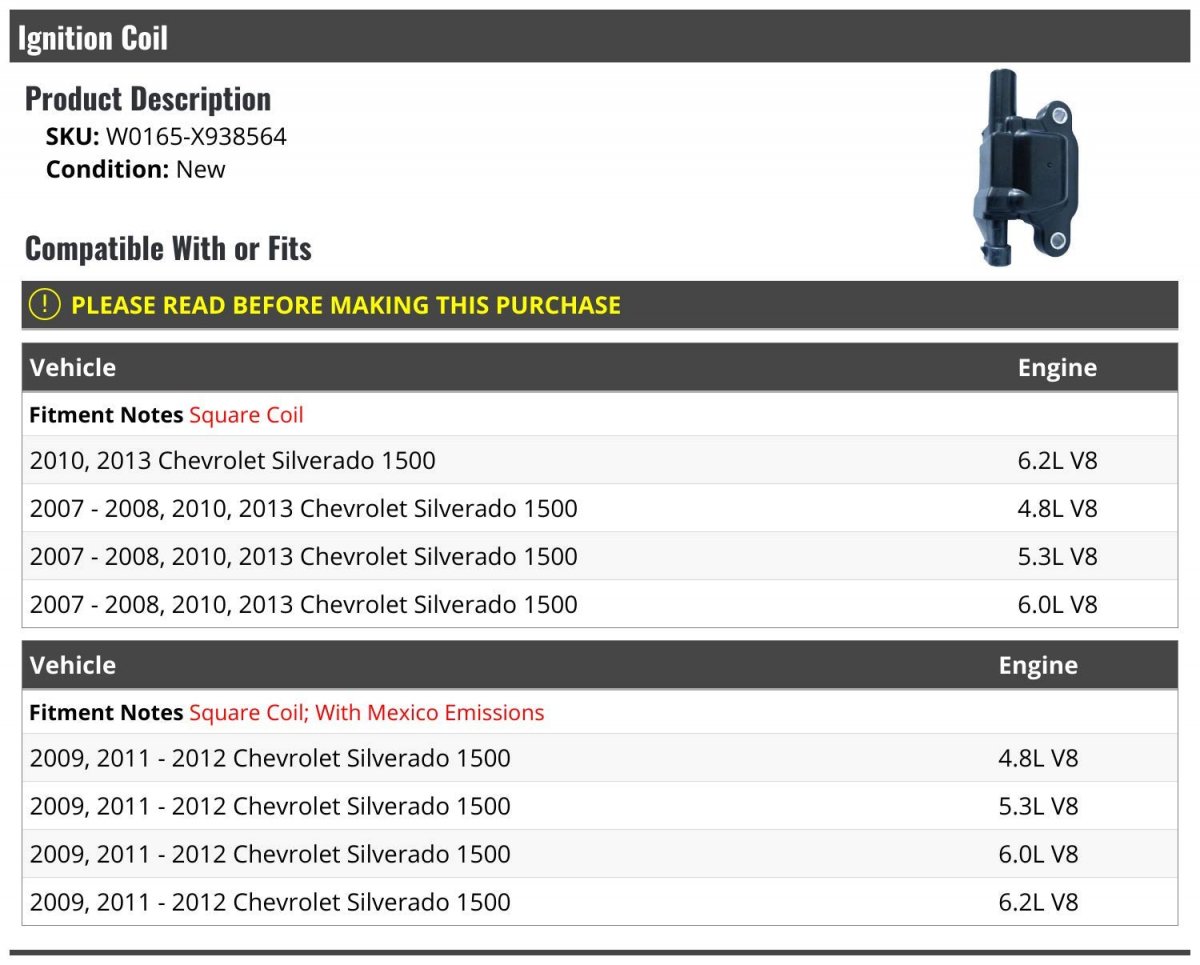Click the Product Description heading
Image resolution: width=1200 pixels, height=965 pixels.
pos(148,98)
